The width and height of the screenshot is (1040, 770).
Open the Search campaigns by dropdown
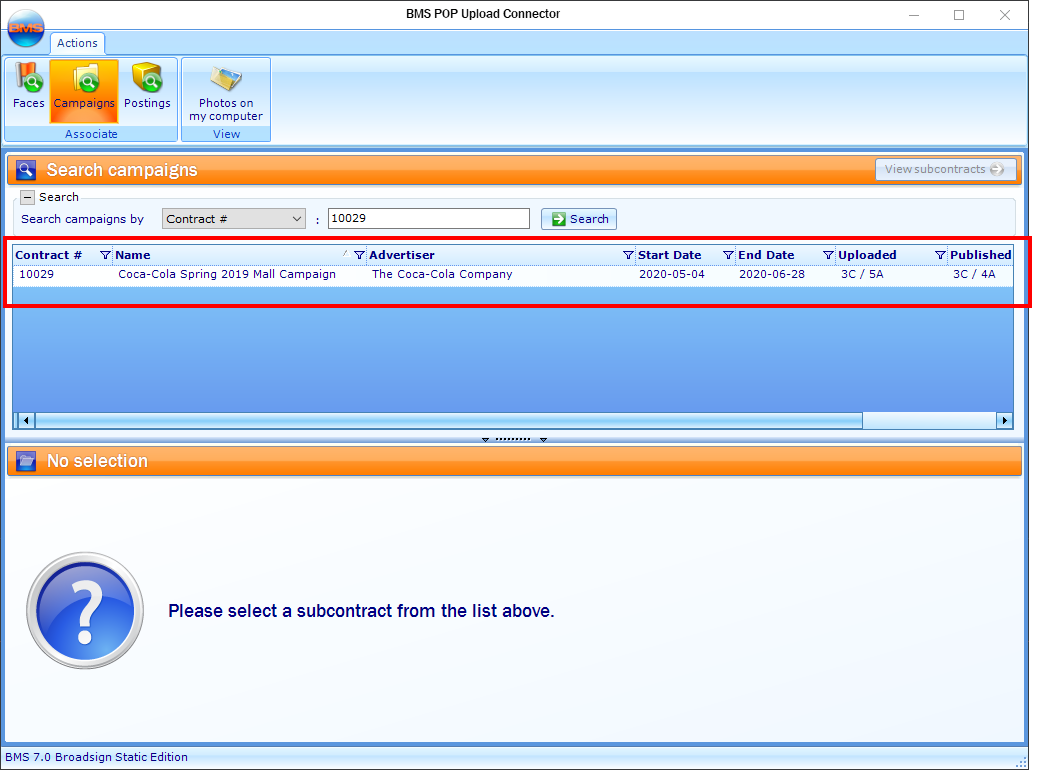pos(233,219)
